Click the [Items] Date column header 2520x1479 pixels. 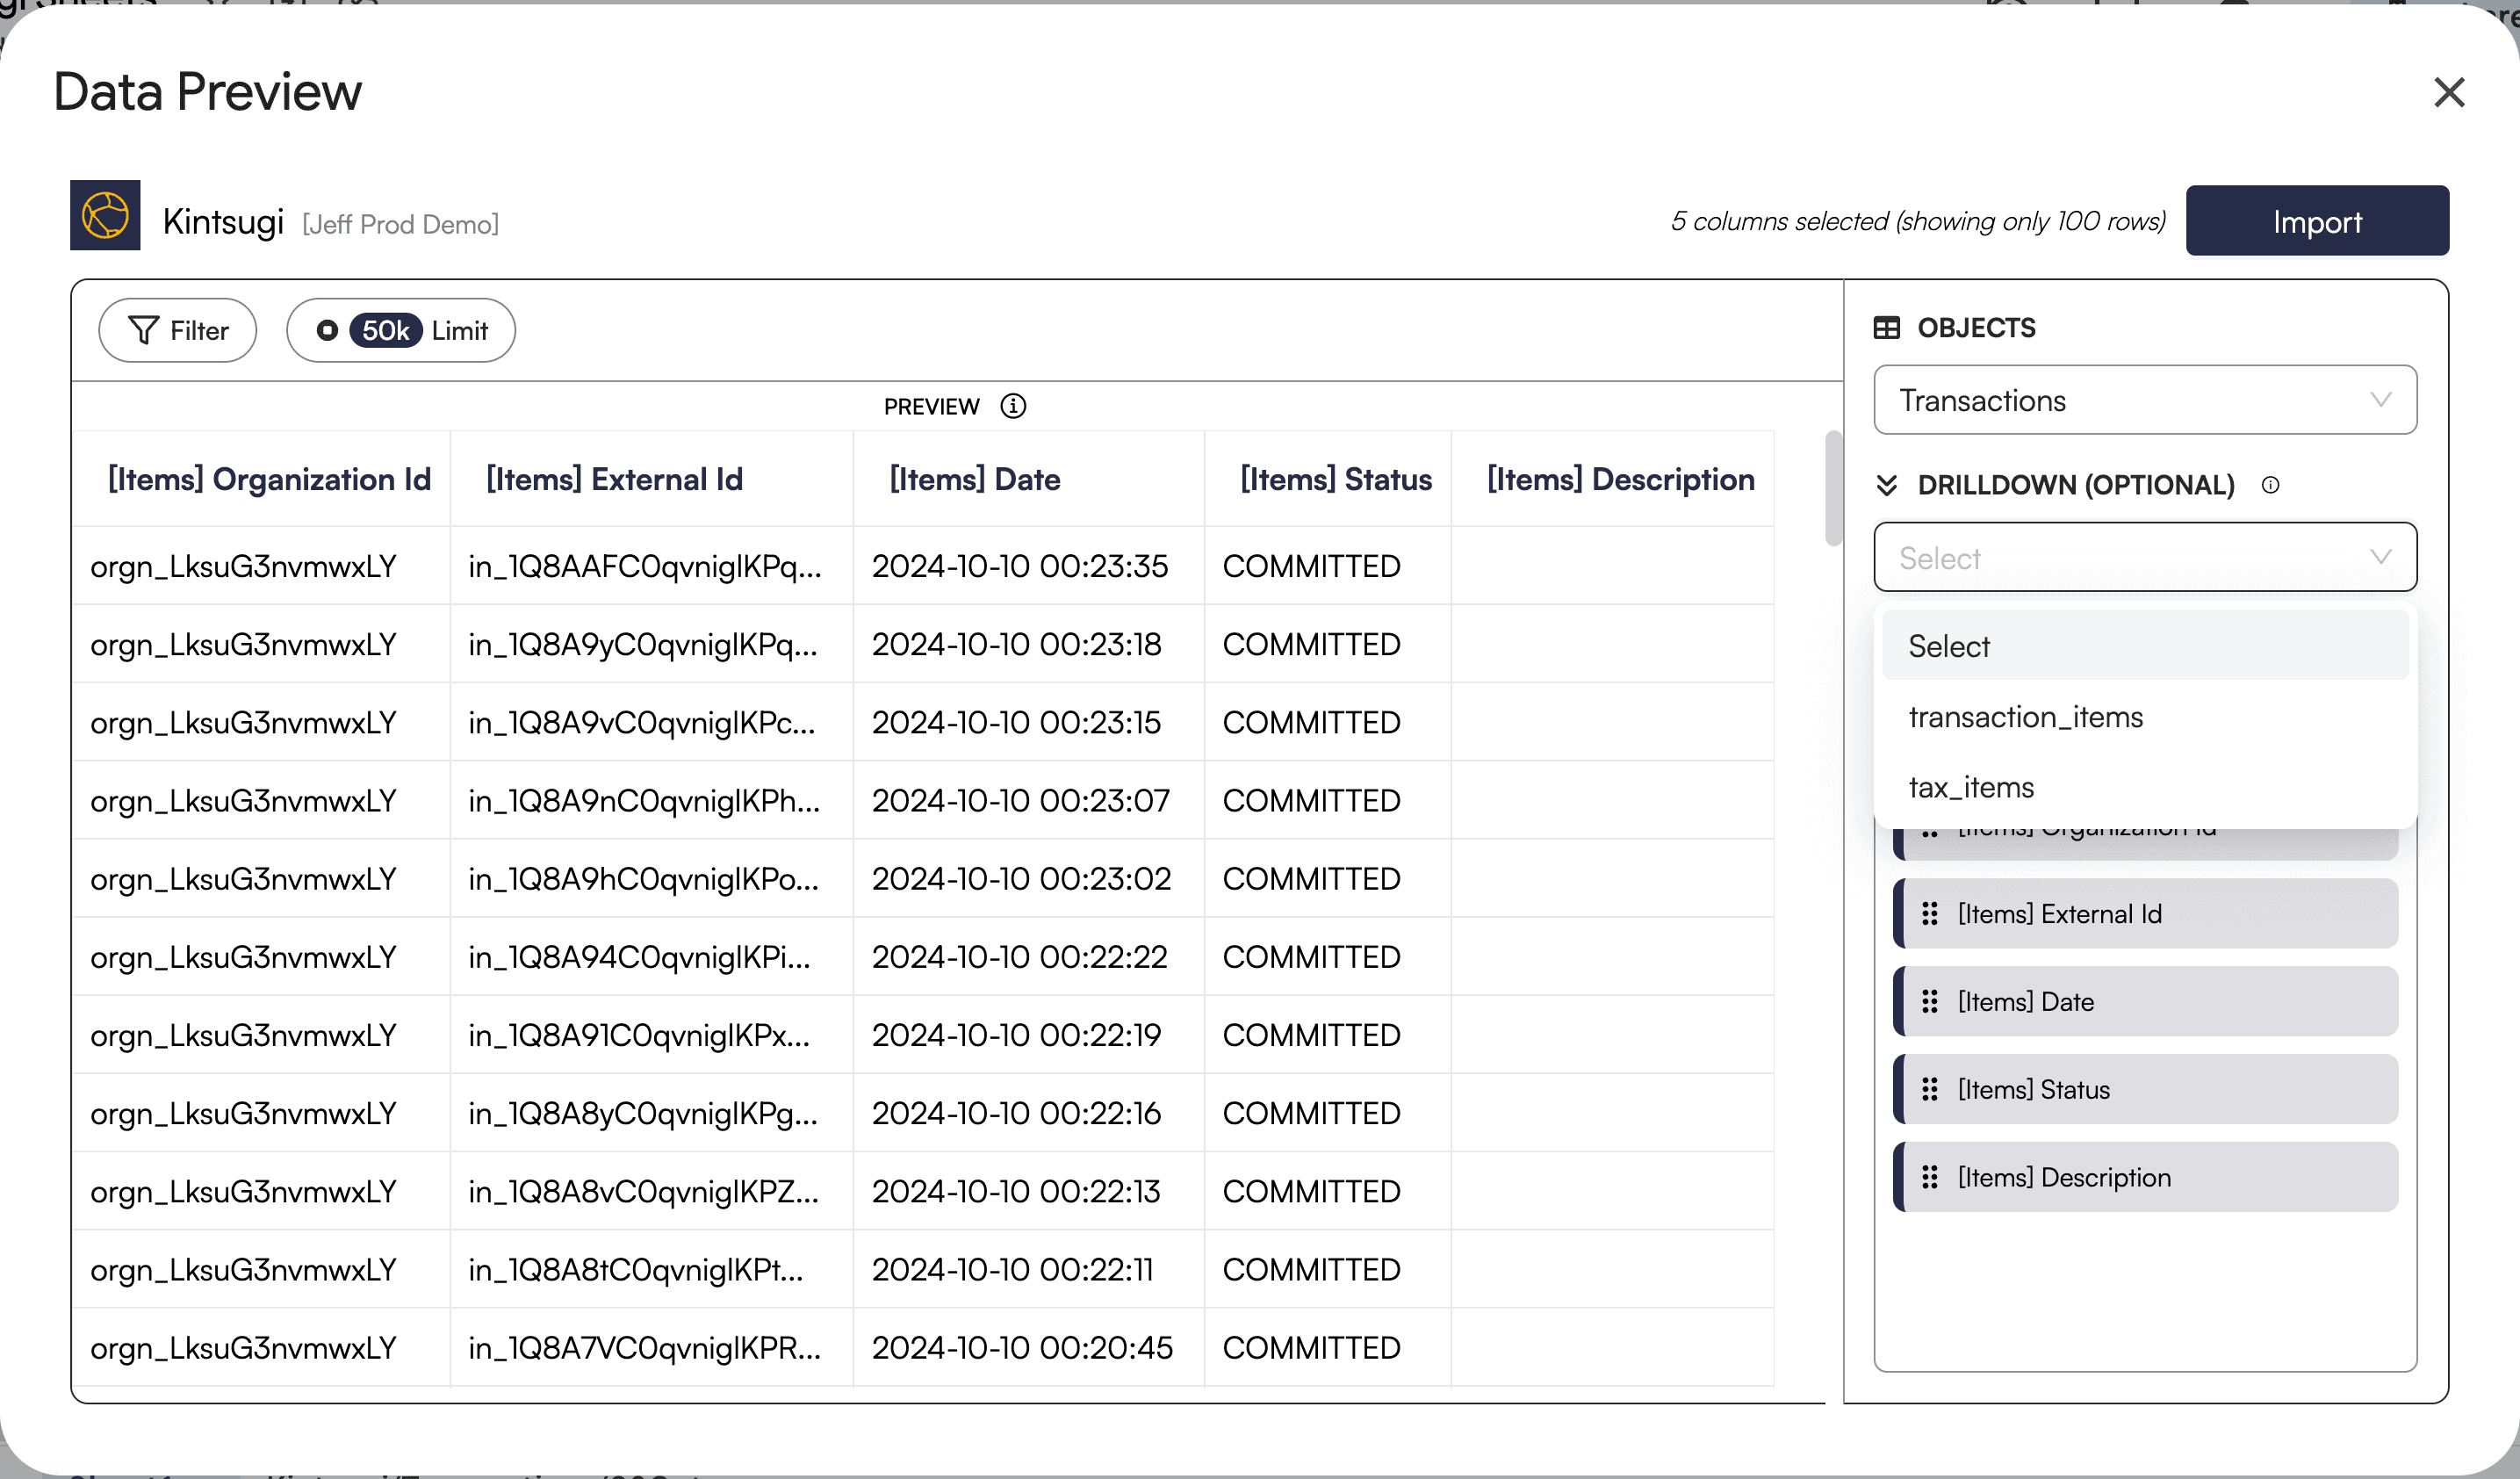(x=974, y=479)
